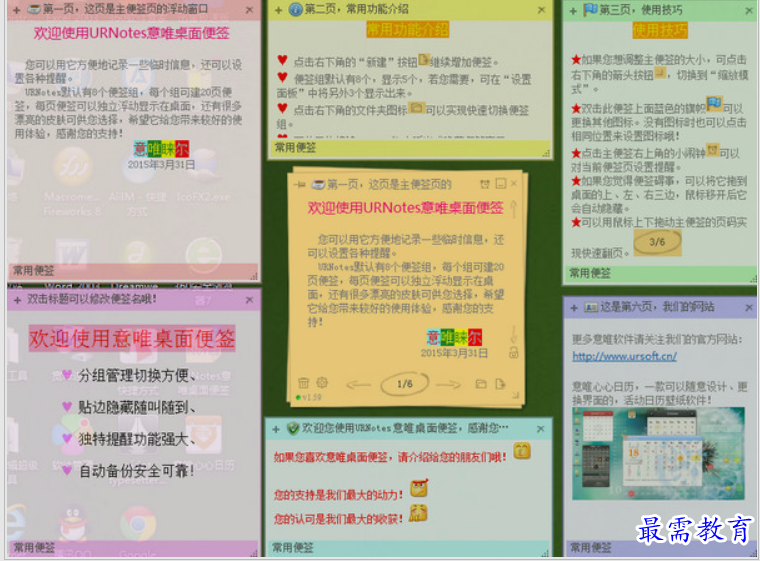Toggle the padlock icon on the main note
This screenshot has width=760, height=561.
pos(513,353)
